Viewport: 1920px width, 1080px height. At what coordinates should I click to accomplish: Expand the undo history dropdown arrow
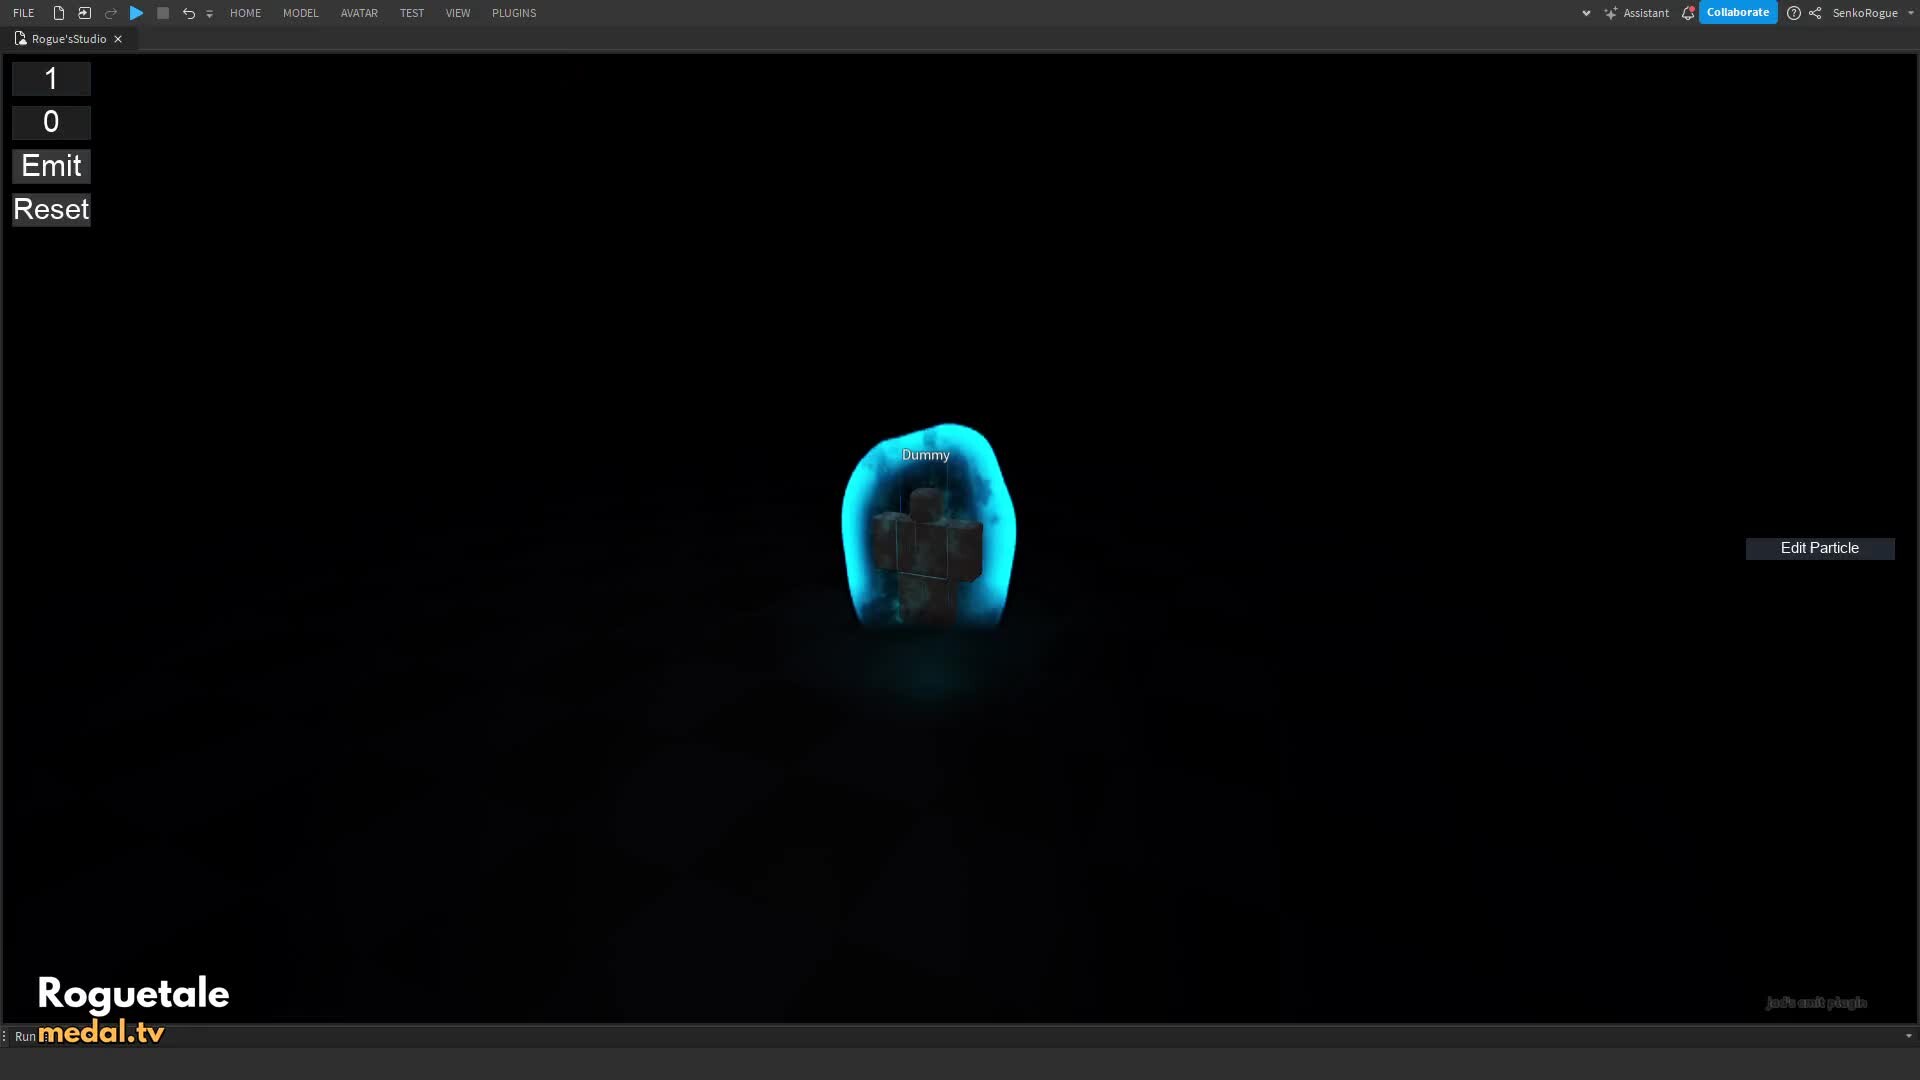click(209, 14)
